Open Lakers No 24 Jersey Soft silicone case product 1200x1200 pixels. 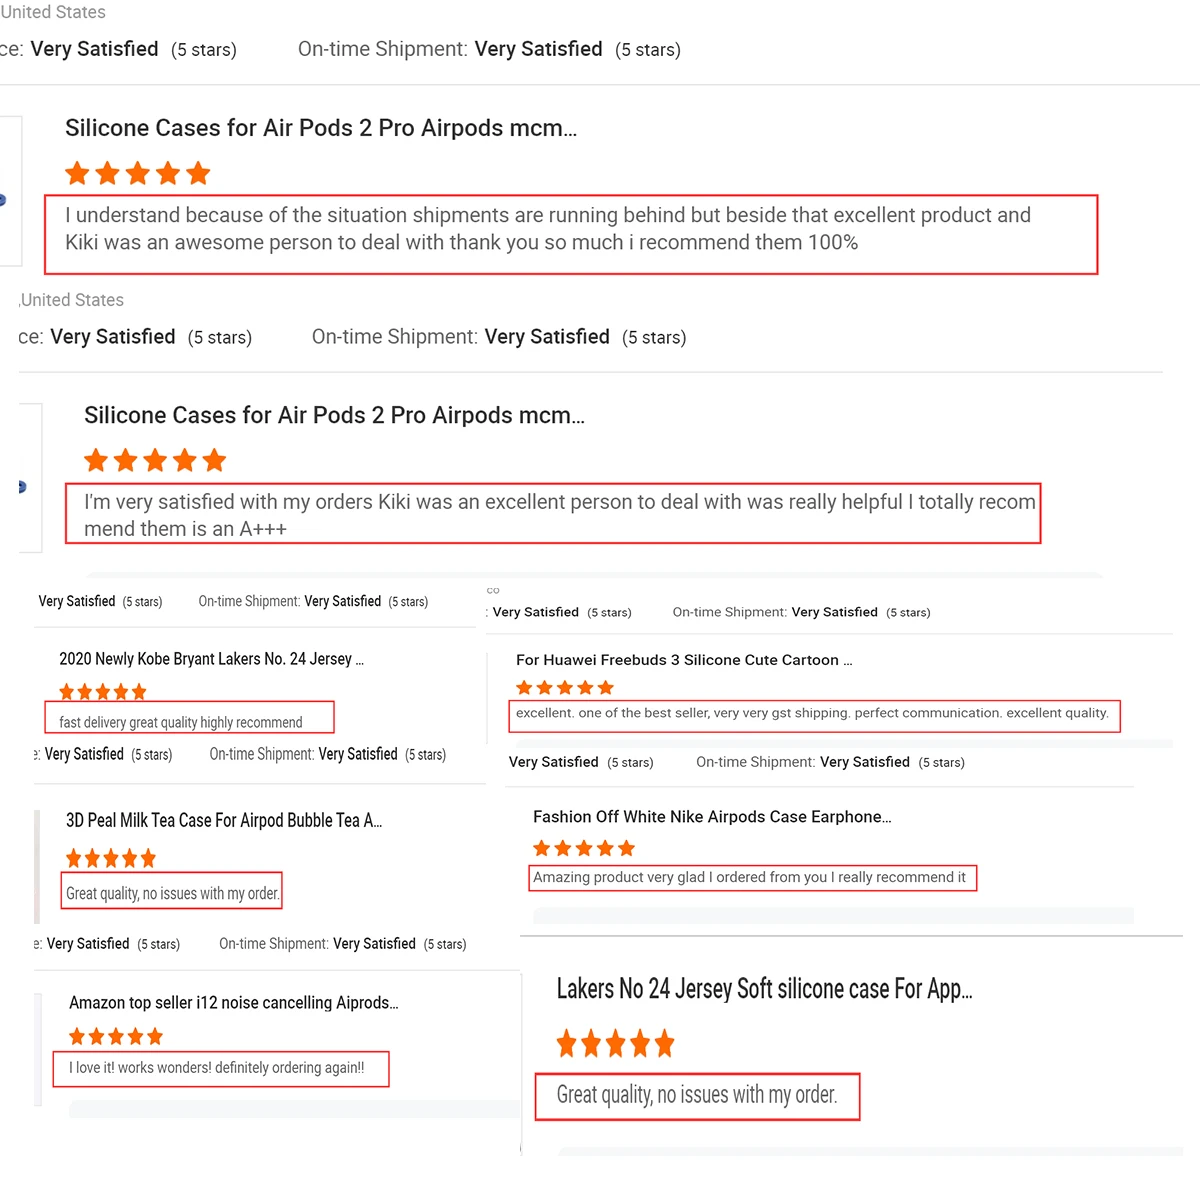point(764,989)
